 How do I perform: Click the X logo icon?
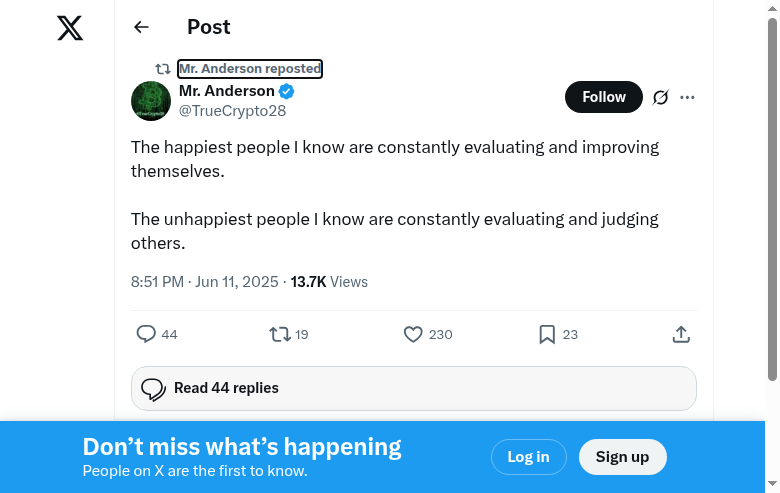pyautogui.click(x=70, y=28)
